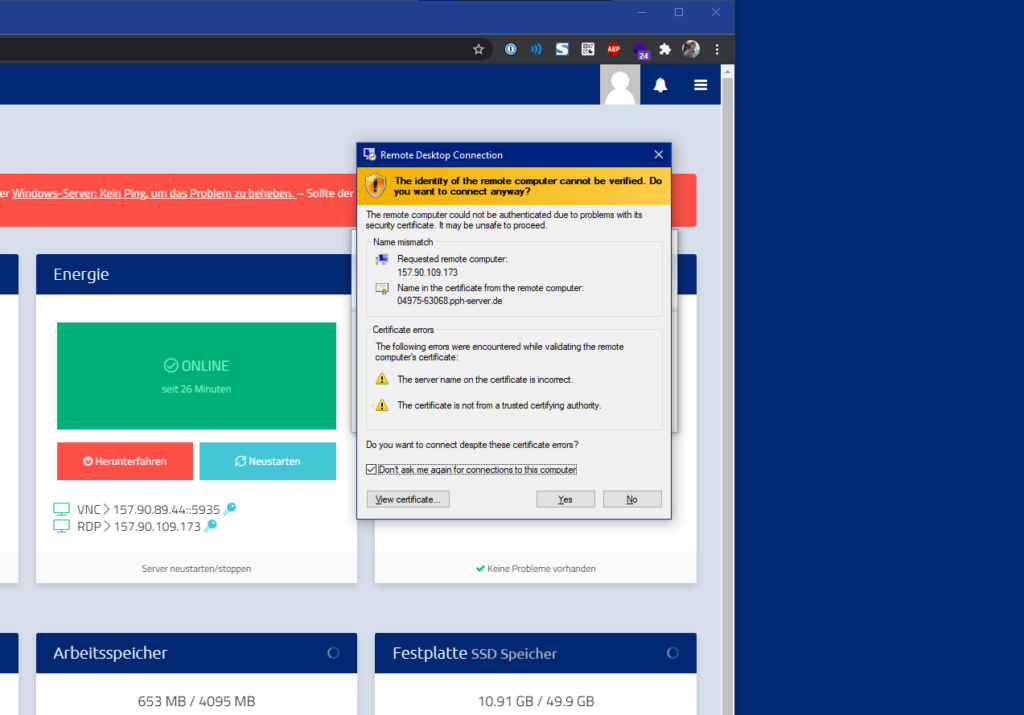Viewport: 1024px width, 715px height.
Task: Open the Chrome profile avatar
Action: pos(690,49)
